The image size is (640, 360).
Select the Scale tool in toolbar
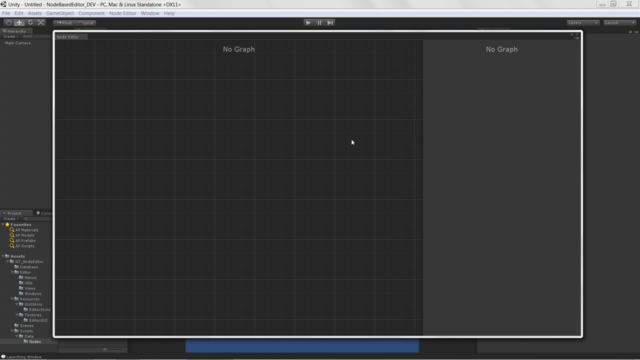41,23
